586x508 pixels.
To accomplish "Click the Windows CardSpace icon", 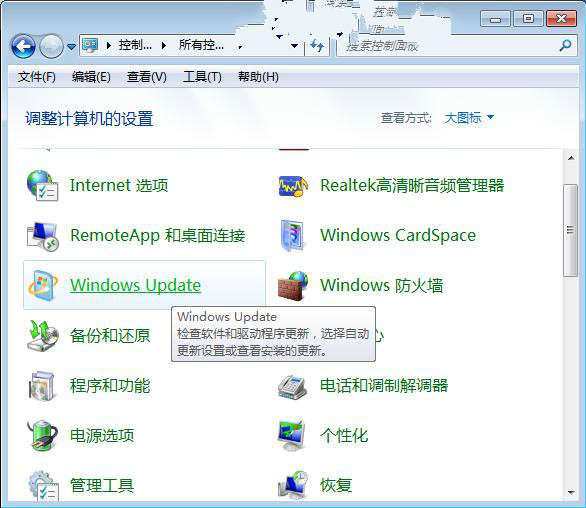I will coord(292,235).
